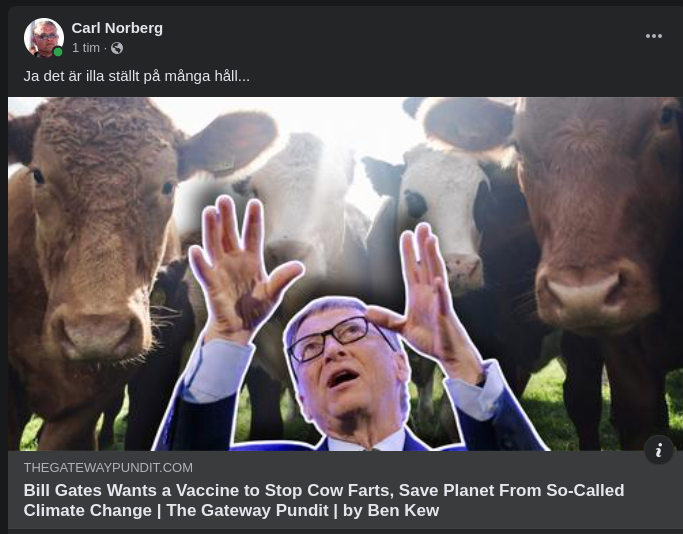Click the info icon on link preview
Viewport: 683px width, 534px height.
[x=659, y=450]
